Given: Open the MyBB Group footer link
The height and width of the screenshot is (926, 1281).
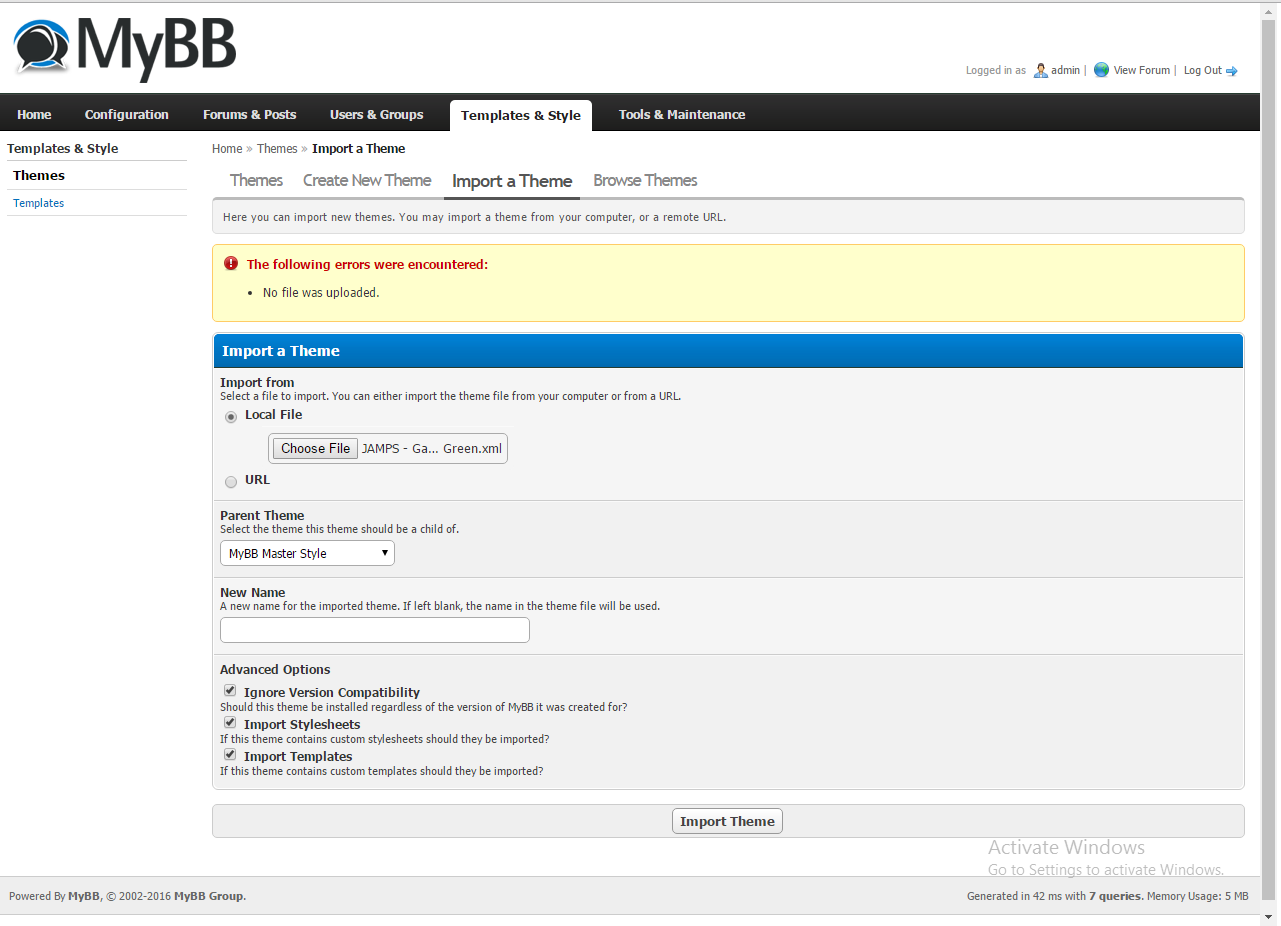Looking at the screenshot, I should (208, 896).
